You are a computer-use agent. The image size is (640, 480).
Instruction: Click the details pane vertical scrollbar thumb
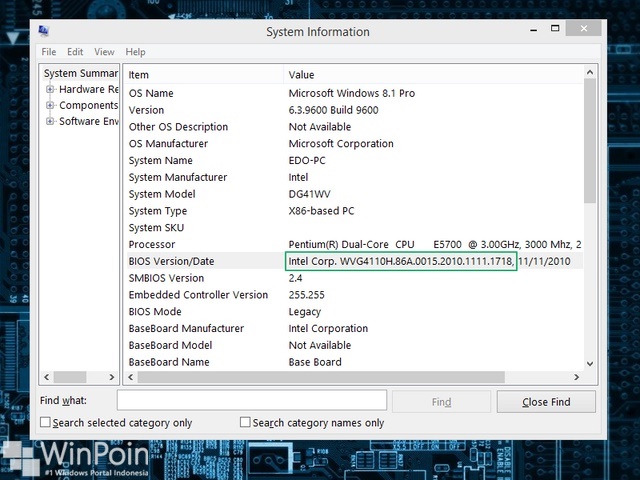(590, 141)
